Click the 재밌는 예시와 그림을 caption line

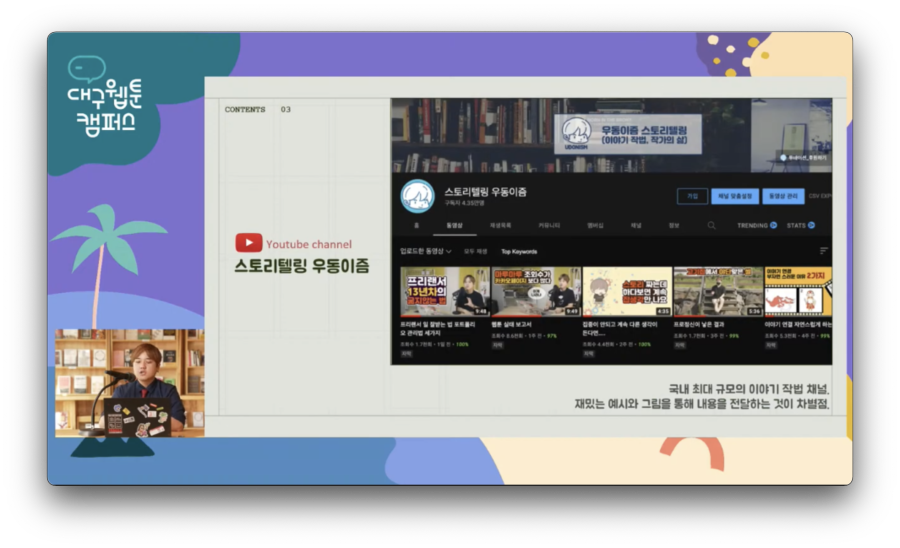702,404
